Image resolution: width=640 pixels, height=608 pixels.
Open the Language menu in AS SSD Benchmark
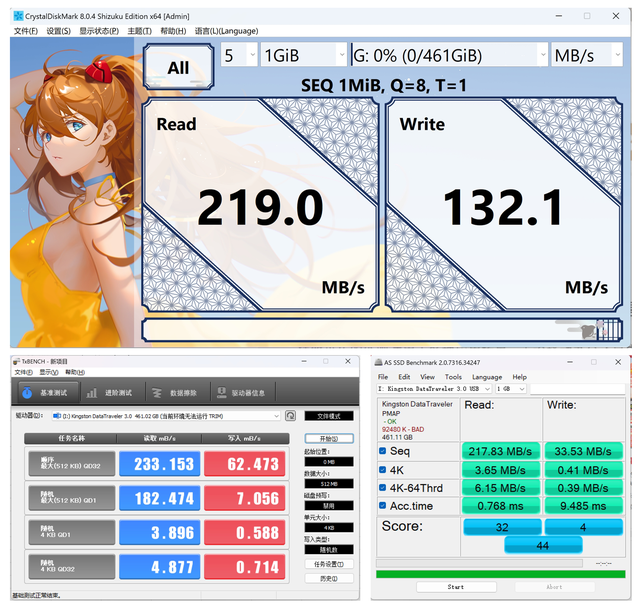pos(487,377)
